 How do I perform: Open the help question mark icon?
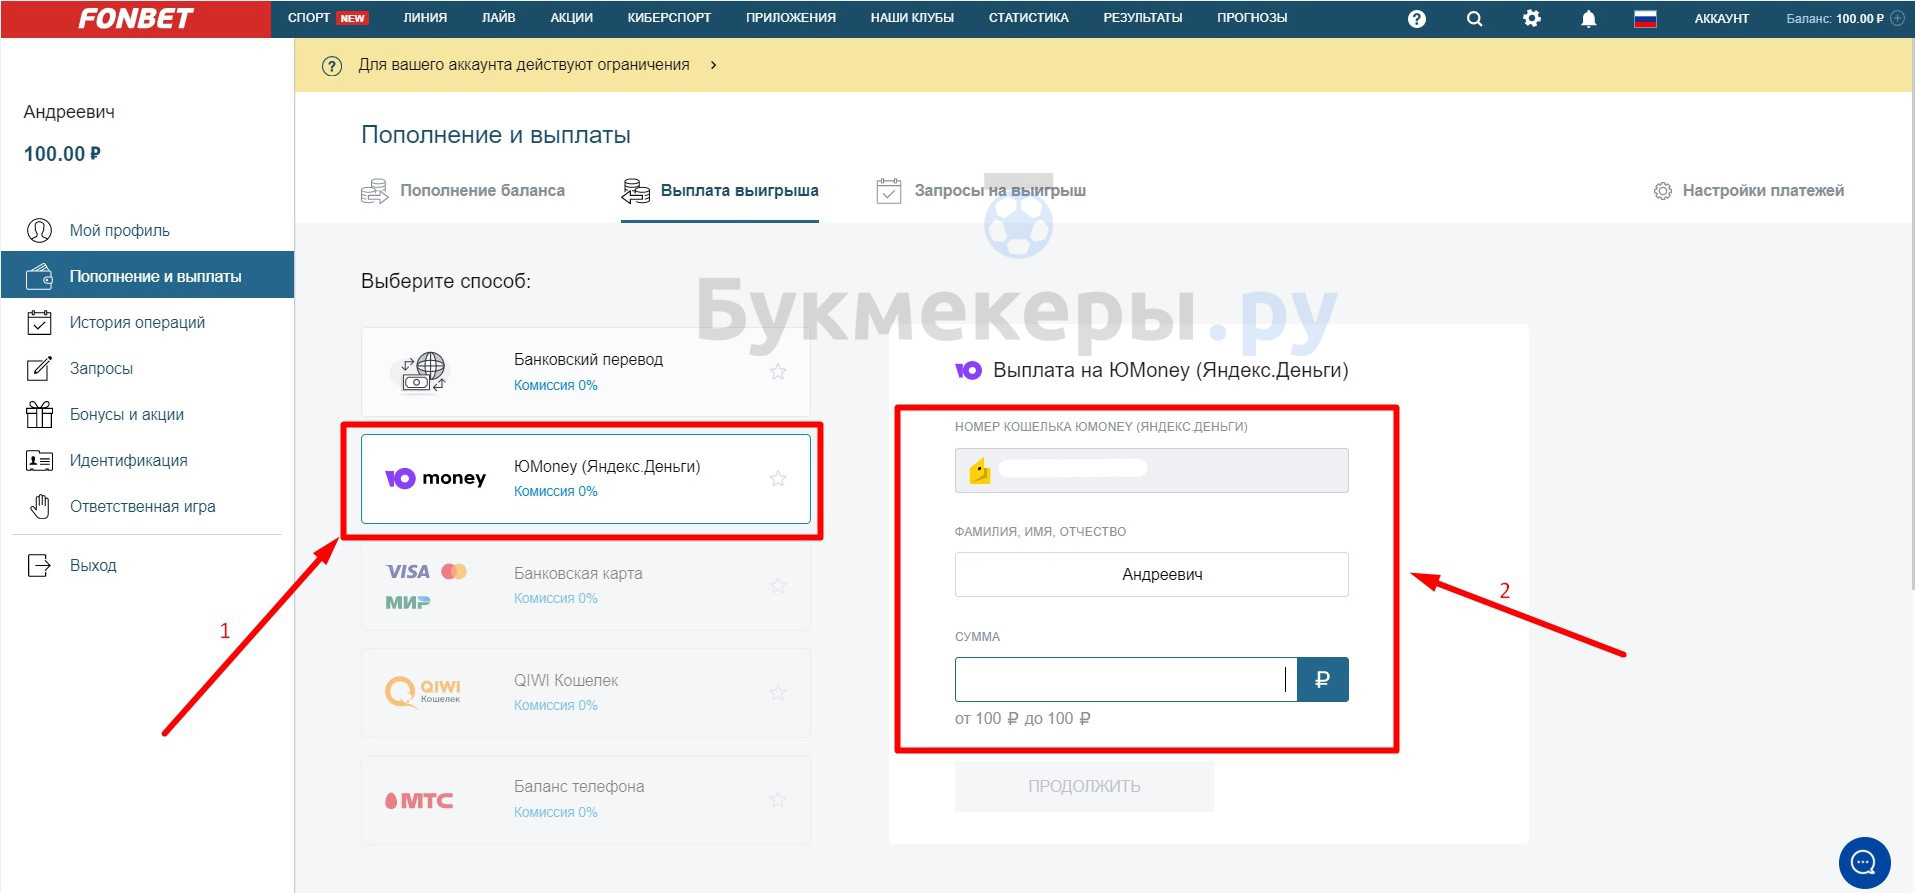click(1416, 19)
